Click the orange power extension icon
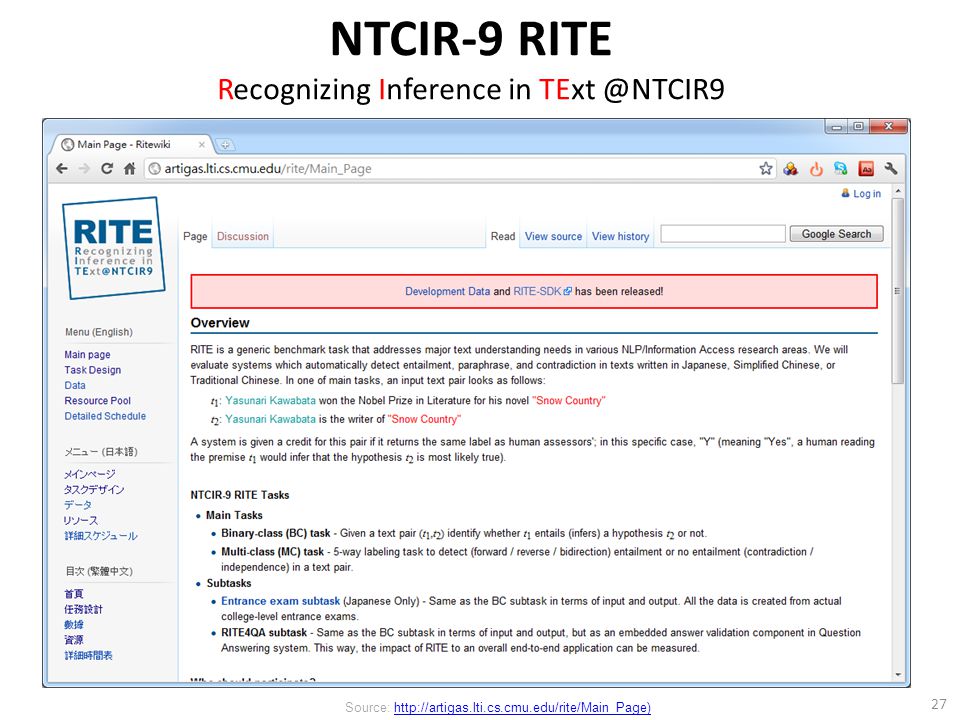Image resolution: width=960 pixels, height=720 pixels. tap(816, 169)
